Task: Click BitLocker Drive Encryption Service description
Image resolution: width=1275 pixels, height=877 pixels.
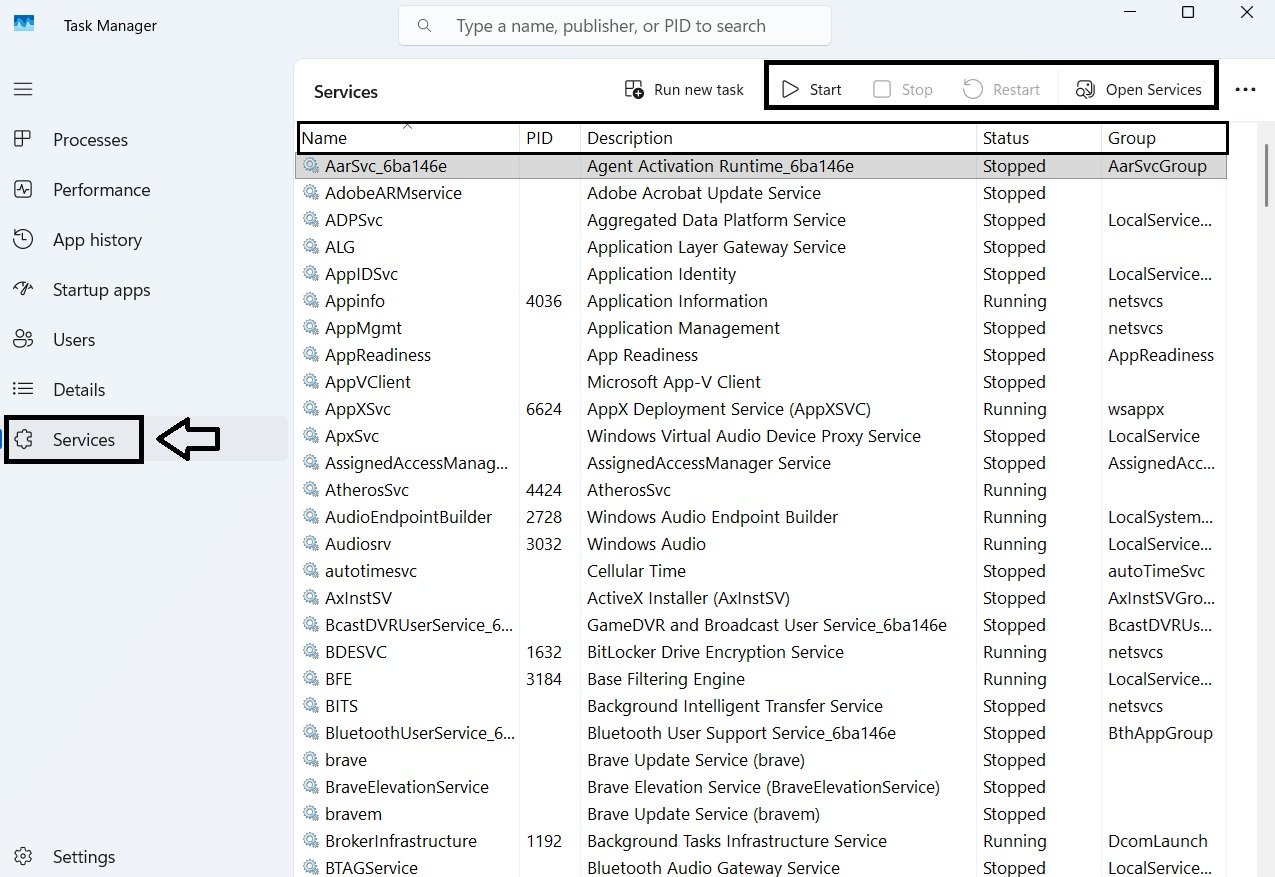Action: point(715,652)
